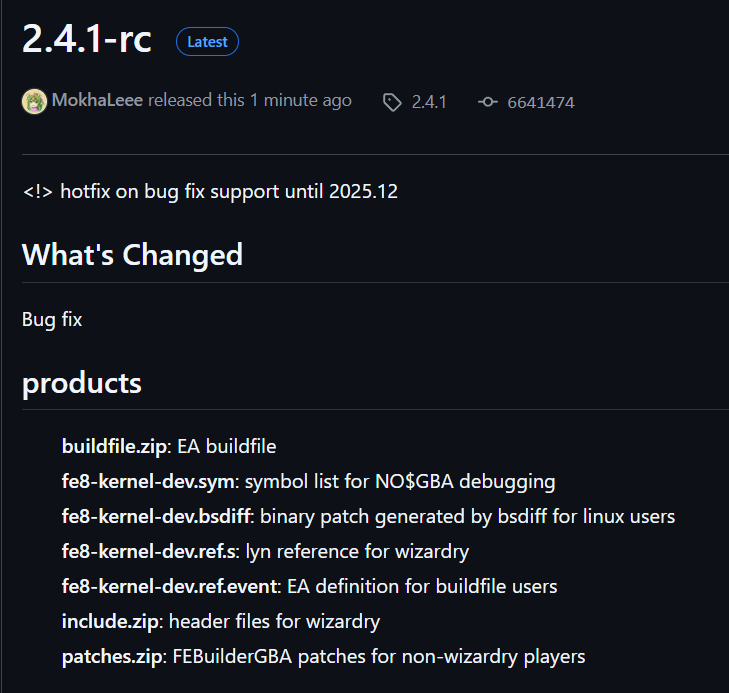
Task: Open the 2.4.1 tag link
Action: click(429, 102)
